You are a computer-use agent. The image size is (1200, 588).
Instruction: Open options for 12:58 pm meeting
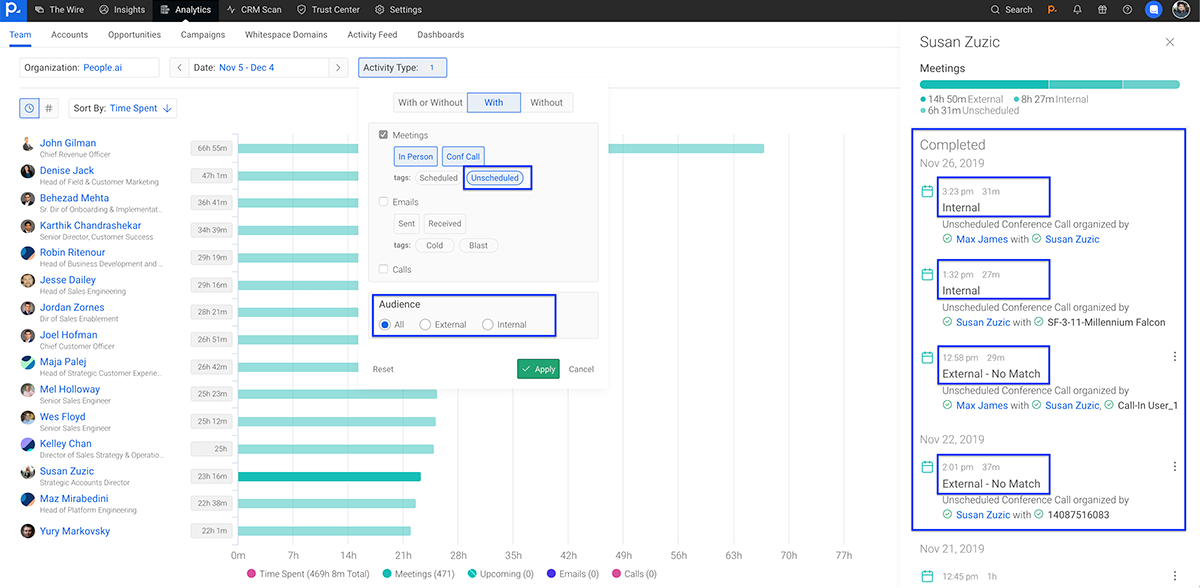pyautogui.click(x=1174, y=357)
